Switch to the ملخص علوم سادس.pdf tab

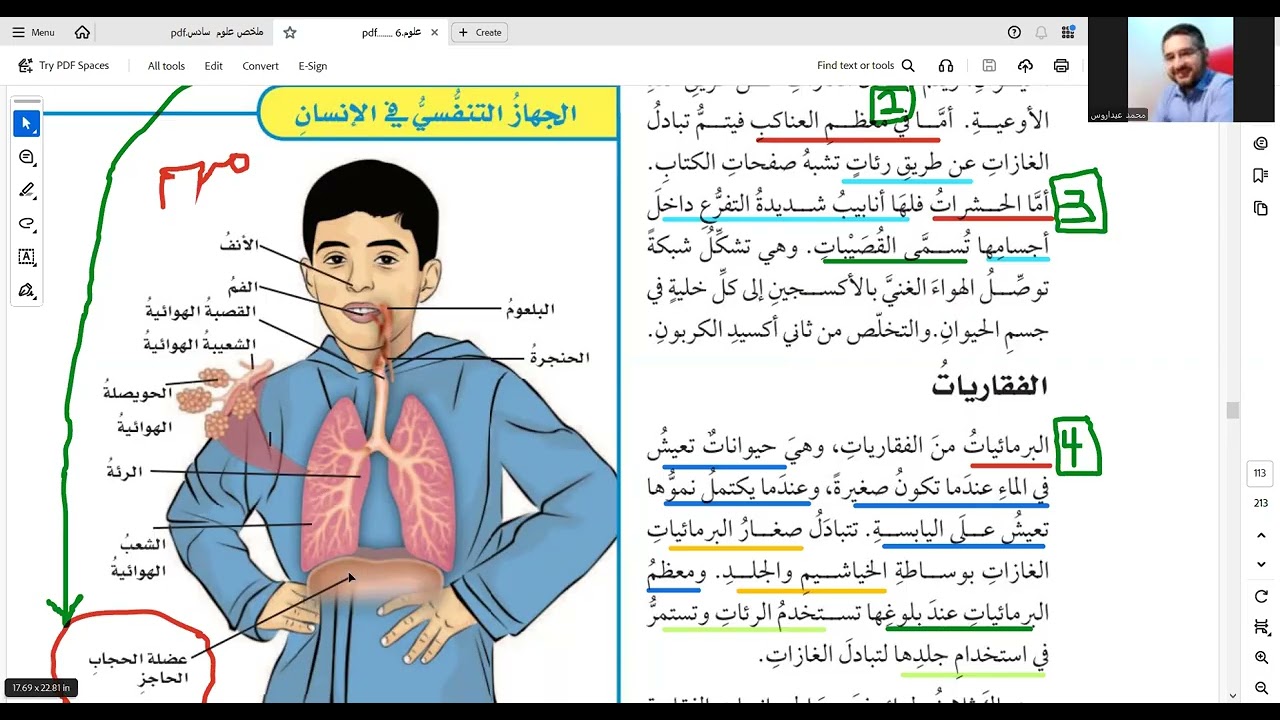(217, 32)
